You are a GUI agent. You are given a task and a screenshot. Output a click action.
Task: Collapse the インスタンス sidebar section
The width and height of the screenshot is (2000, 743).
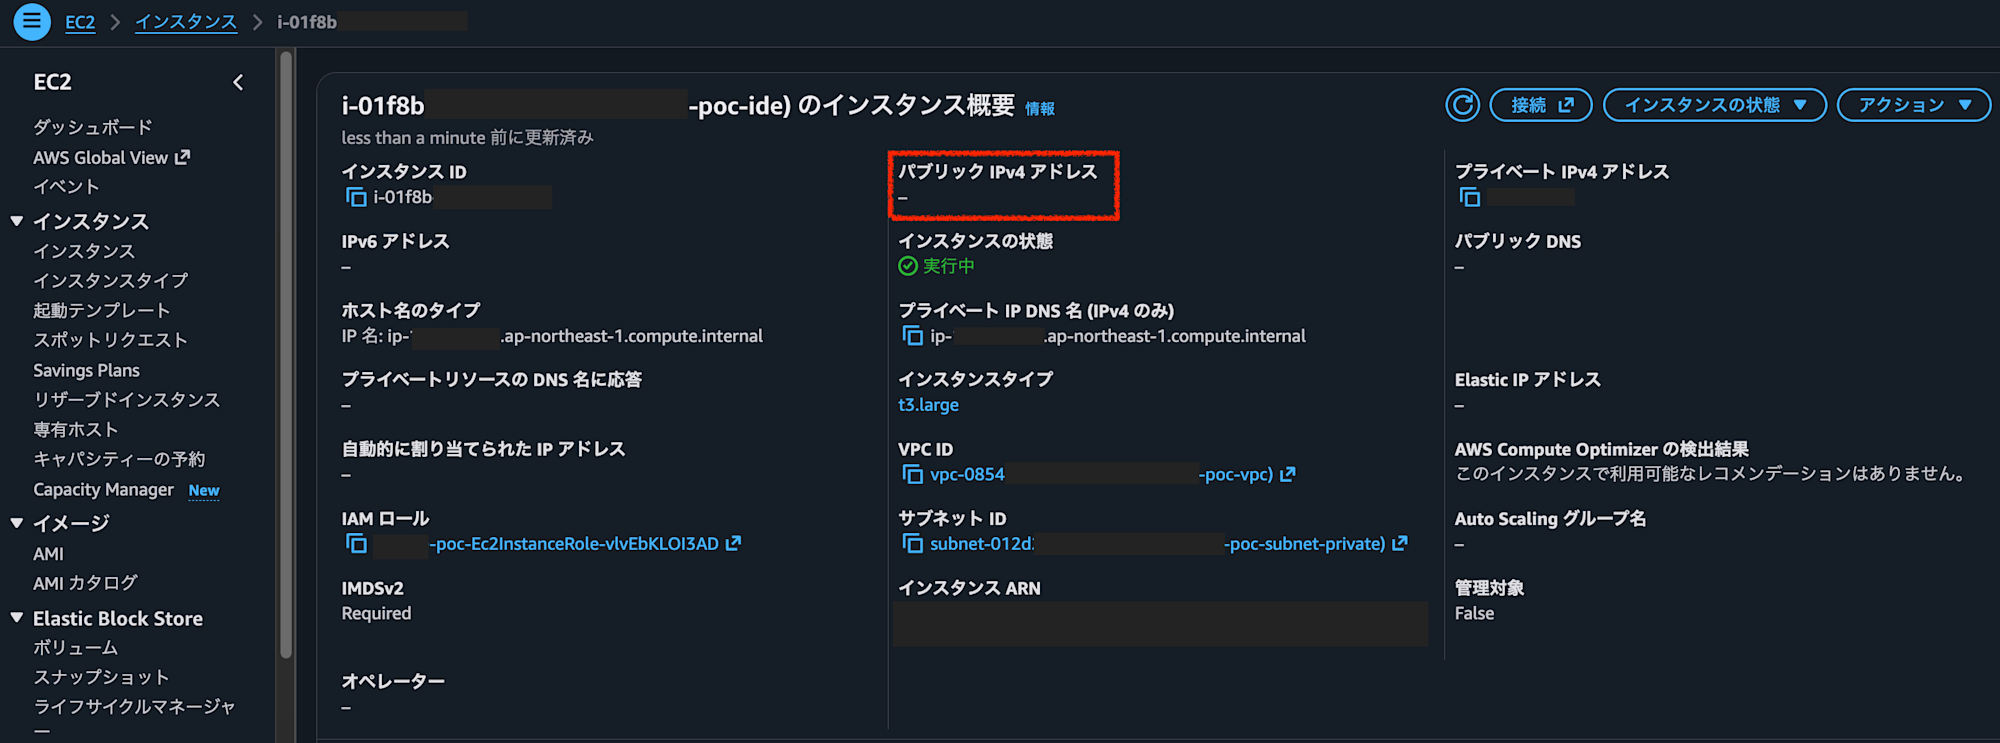click(x=16, y=221)
